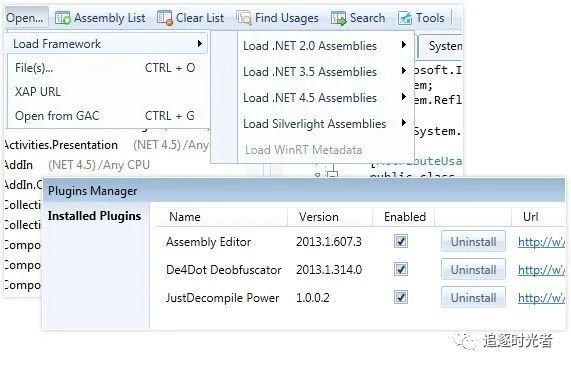Click the Find Usages magnifier icon

click(244, 18)
